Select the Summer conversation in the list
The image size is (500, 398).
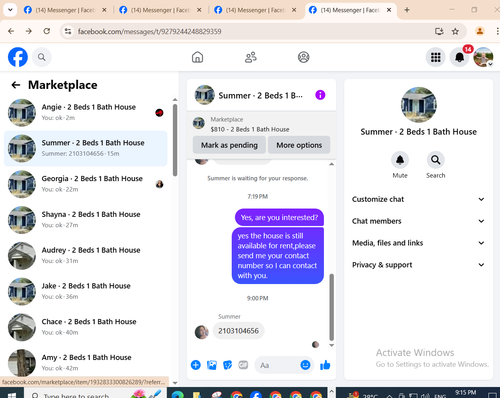[85, 148]
